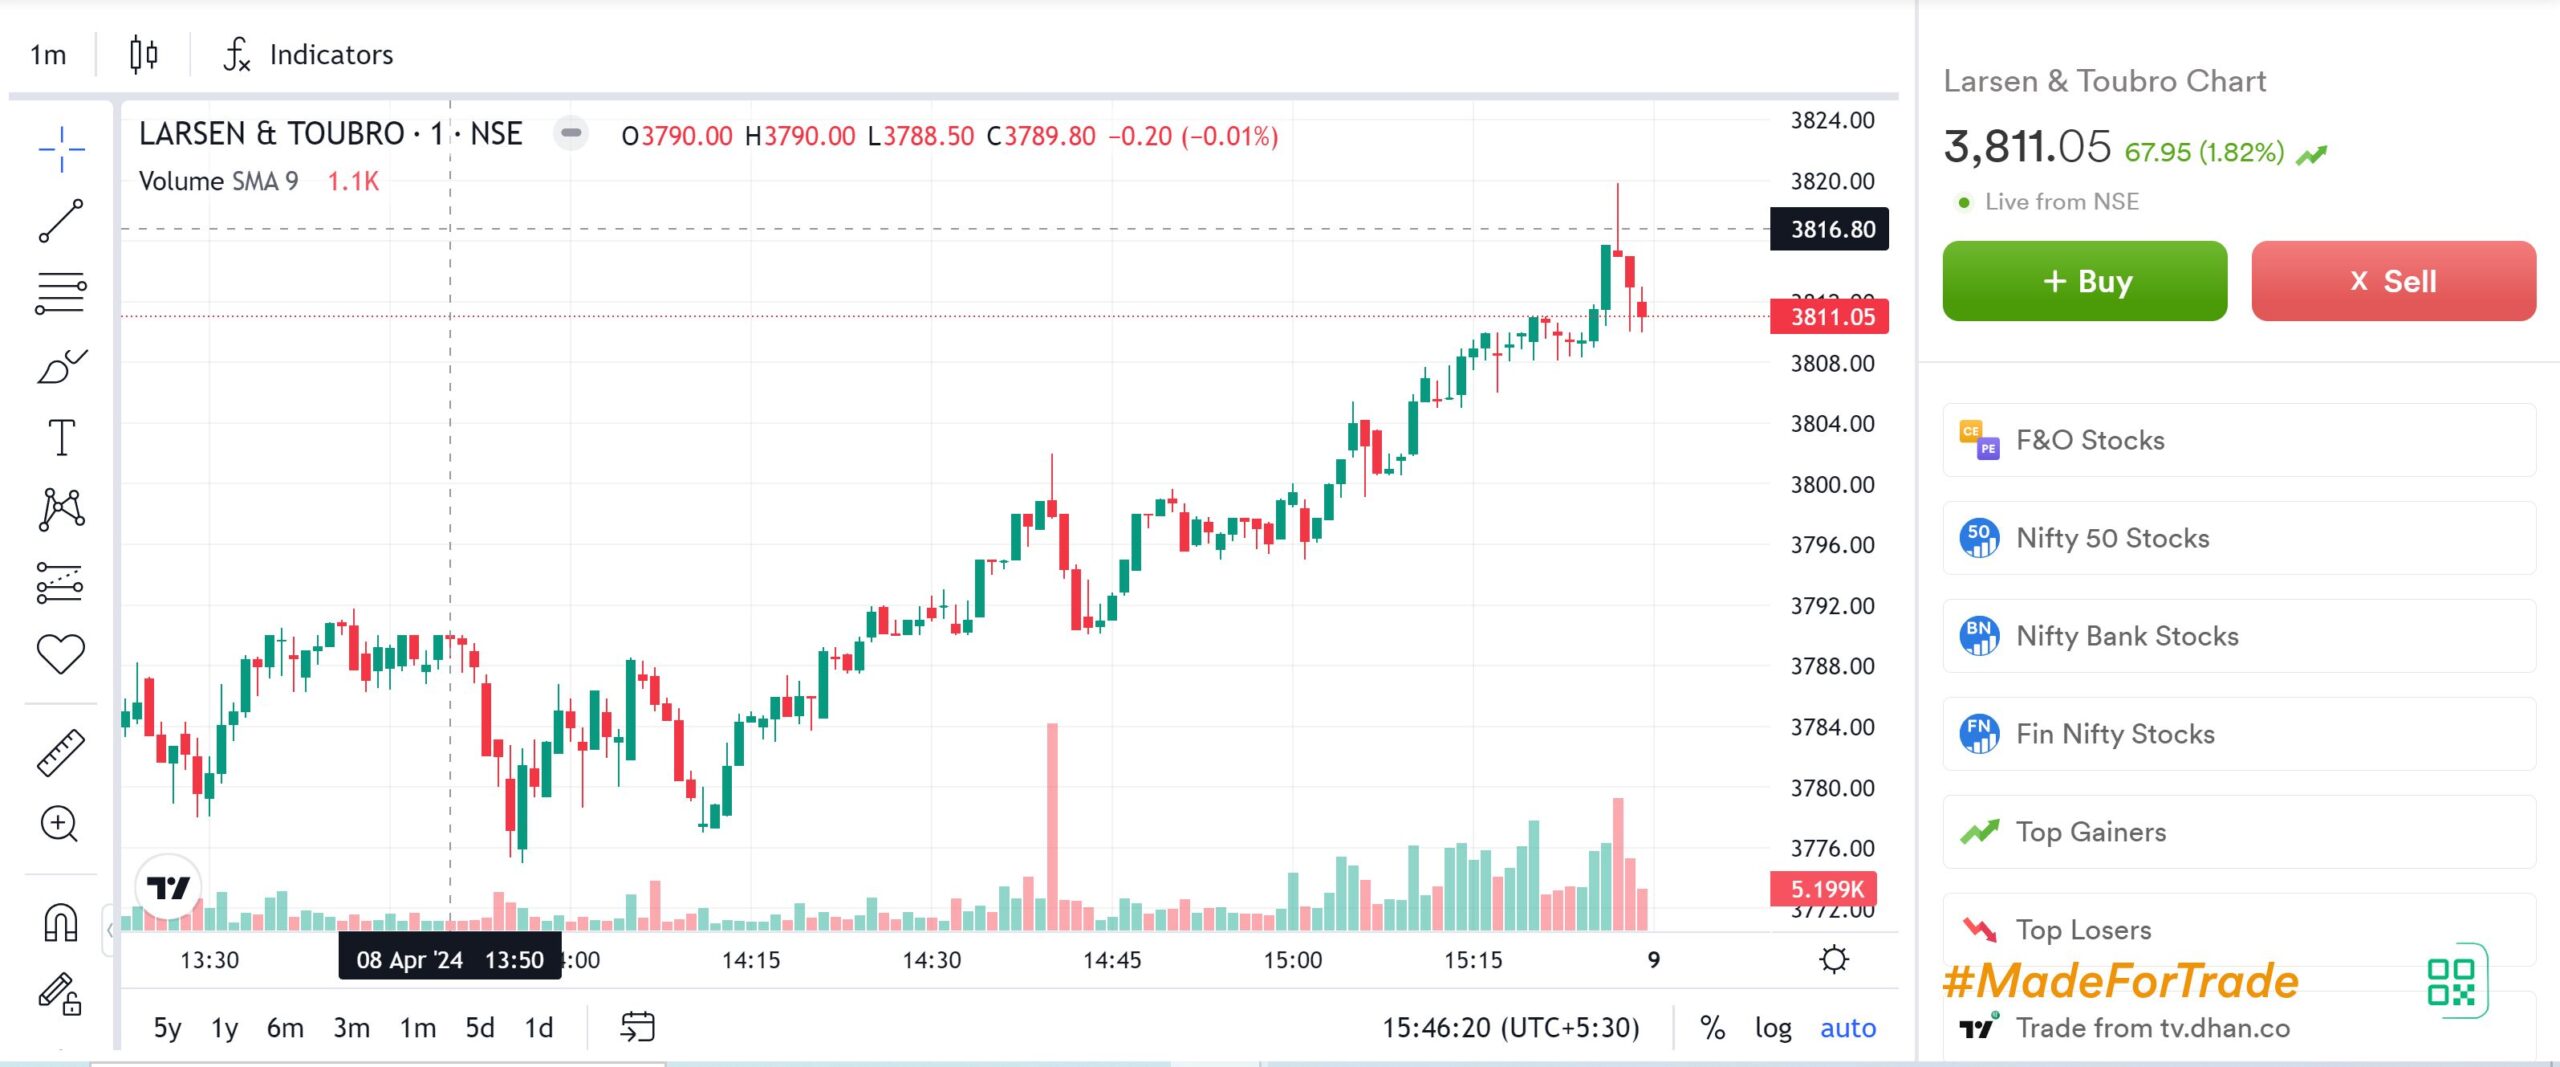The height and width of the screenshot is (1067, 2560).
Task: Open the go to date calendar icon
Action: tap(637, 1027)
